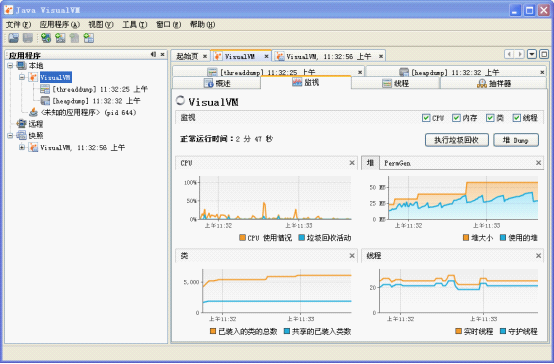The width and height of the screenshot is (554, 364).
Task: Open the 工具 tools menu
Action: click(134, 24)
